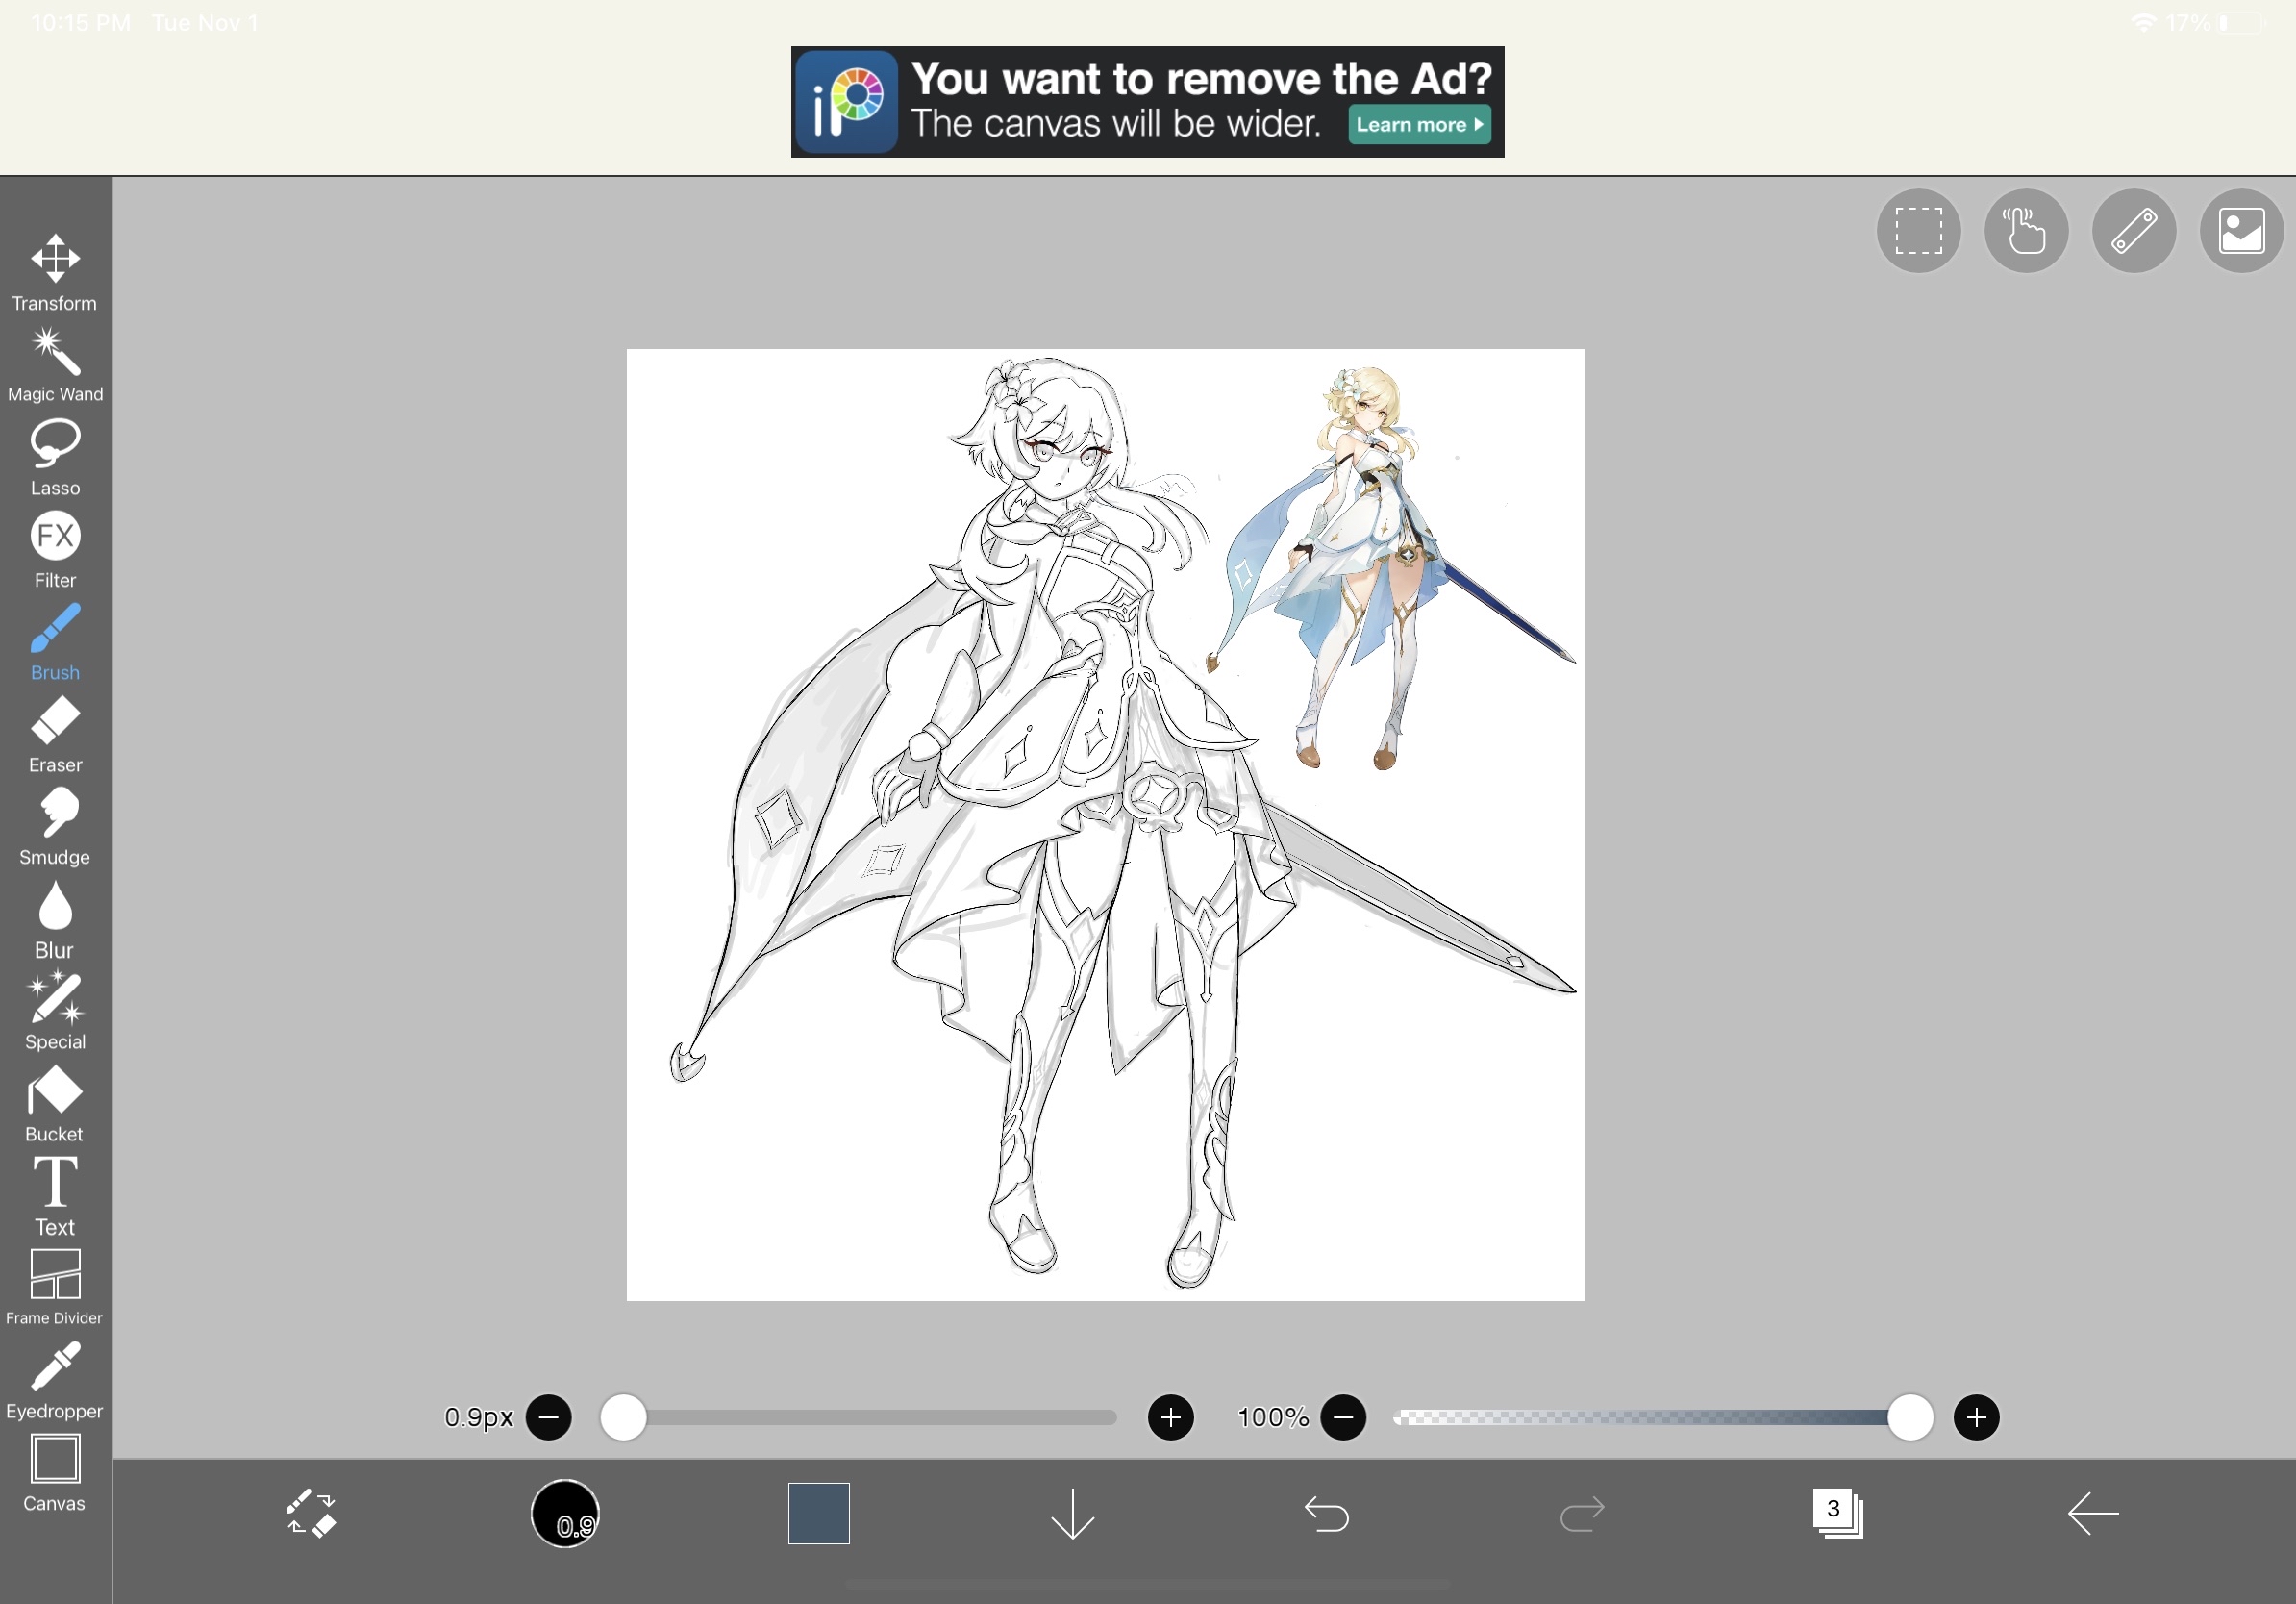Select the Magic Wand tool
Image resolution: width=2296 pixels, height=1604 pixels.
coord(54,360)
